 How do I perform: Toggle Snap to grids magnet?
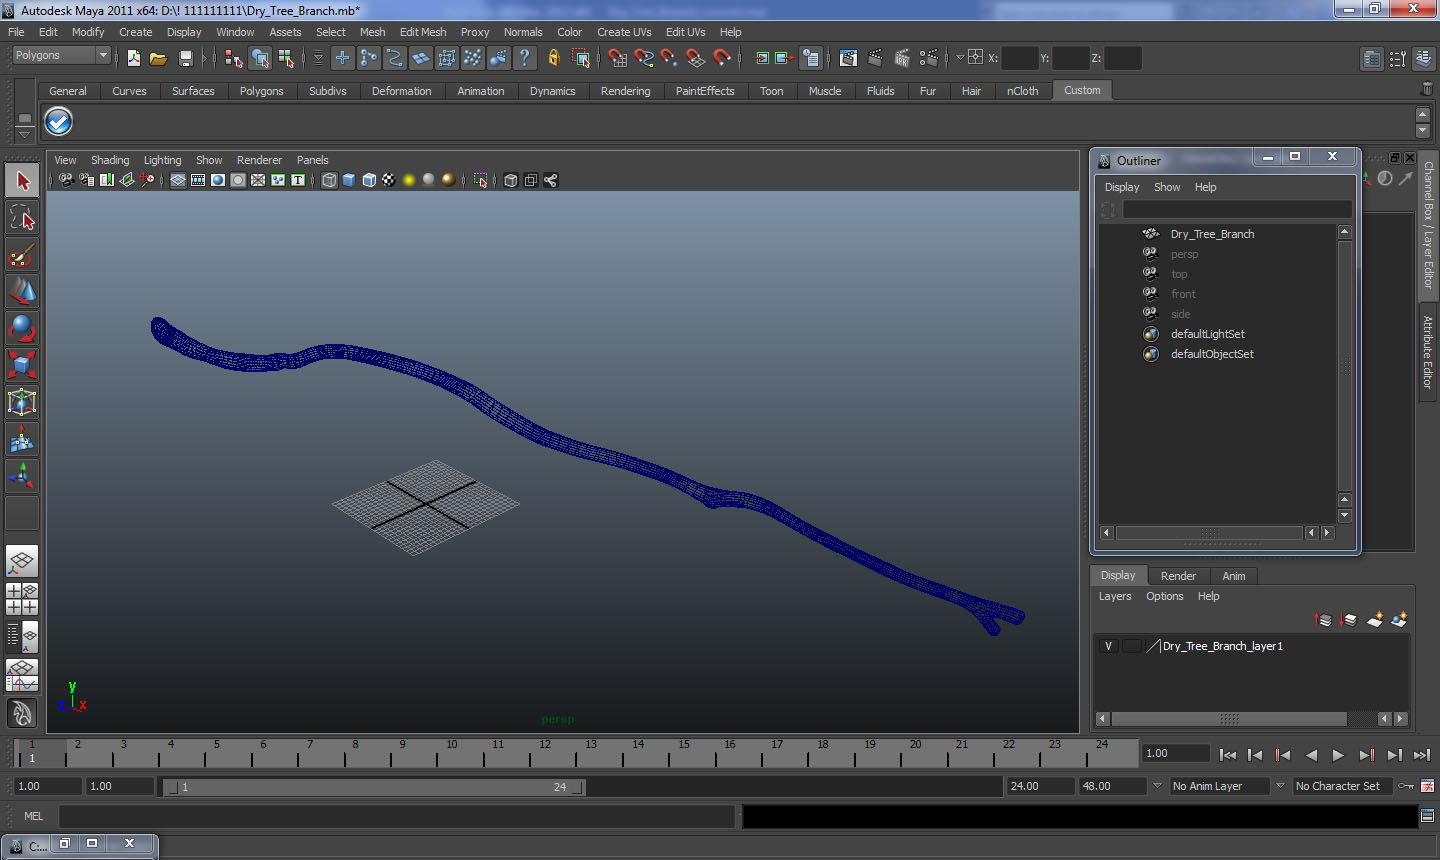pyautogui.click(x=617, y=58)
